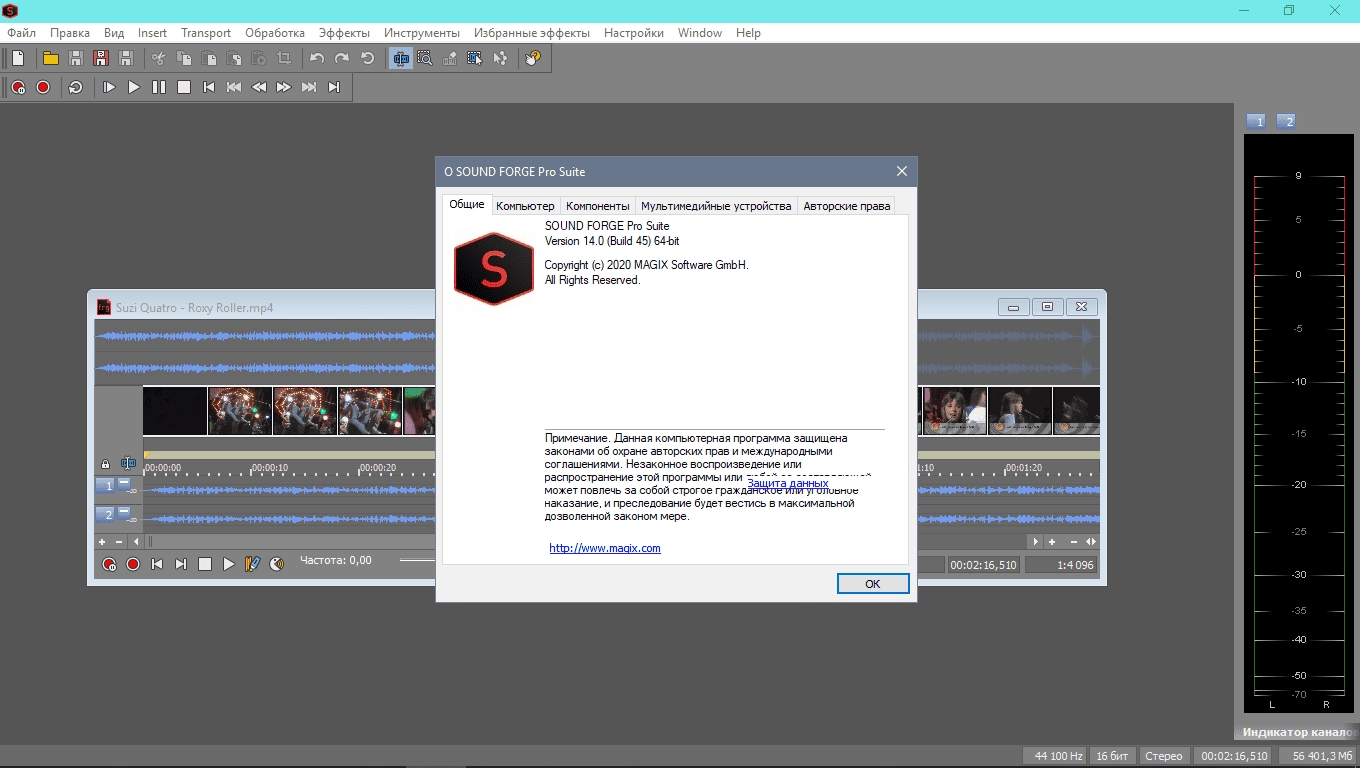The width and height of the screenshot is (1360, 768).
Task: Click the Record button in data window transport
Action: click(133, 564)
